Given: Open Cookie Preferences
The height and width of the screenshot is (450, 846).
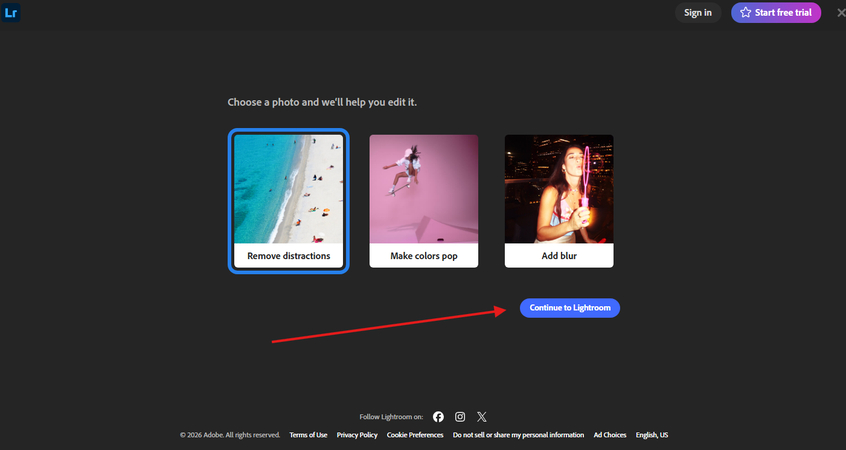Looking at the screenshot, I should (x=415, y=435).
